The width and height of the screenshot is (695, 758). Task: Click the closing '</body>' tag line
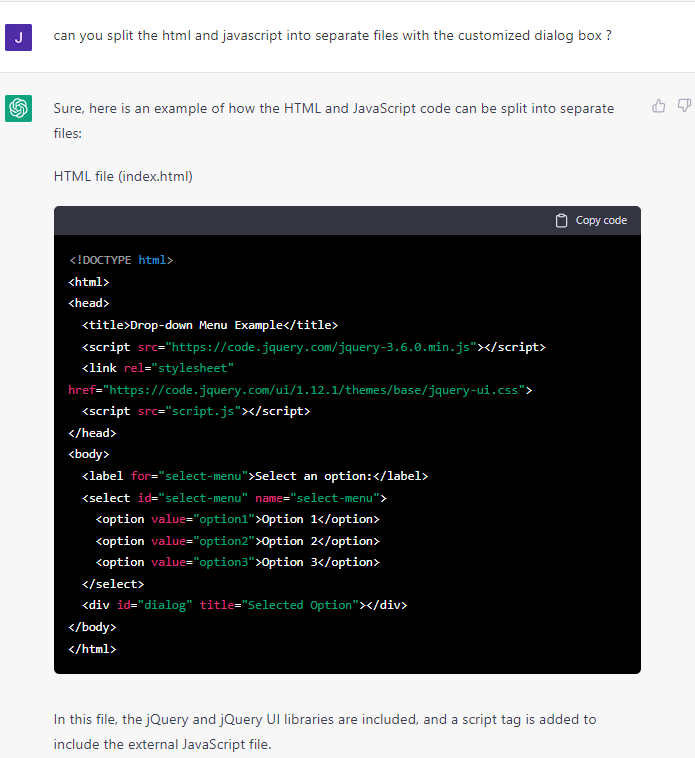pos(92,627)
